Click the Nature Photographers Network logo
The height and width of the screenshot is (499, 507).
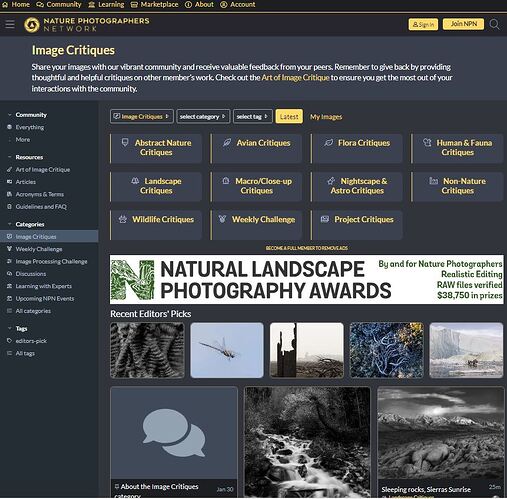point(87,25)
